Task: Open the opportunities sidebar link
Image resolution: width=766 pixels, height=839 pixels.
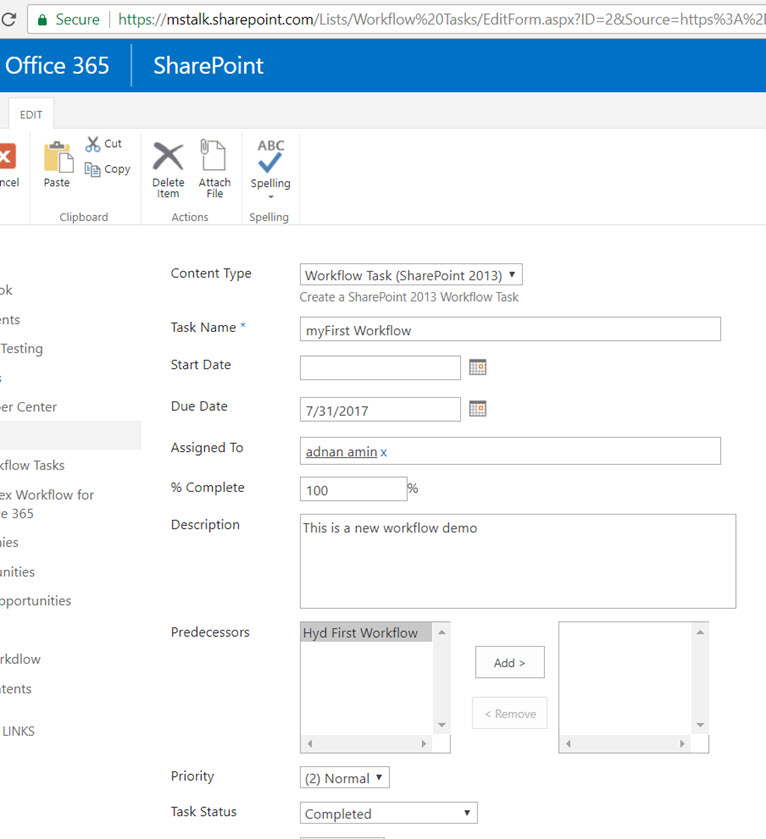Action: point(35,601)
